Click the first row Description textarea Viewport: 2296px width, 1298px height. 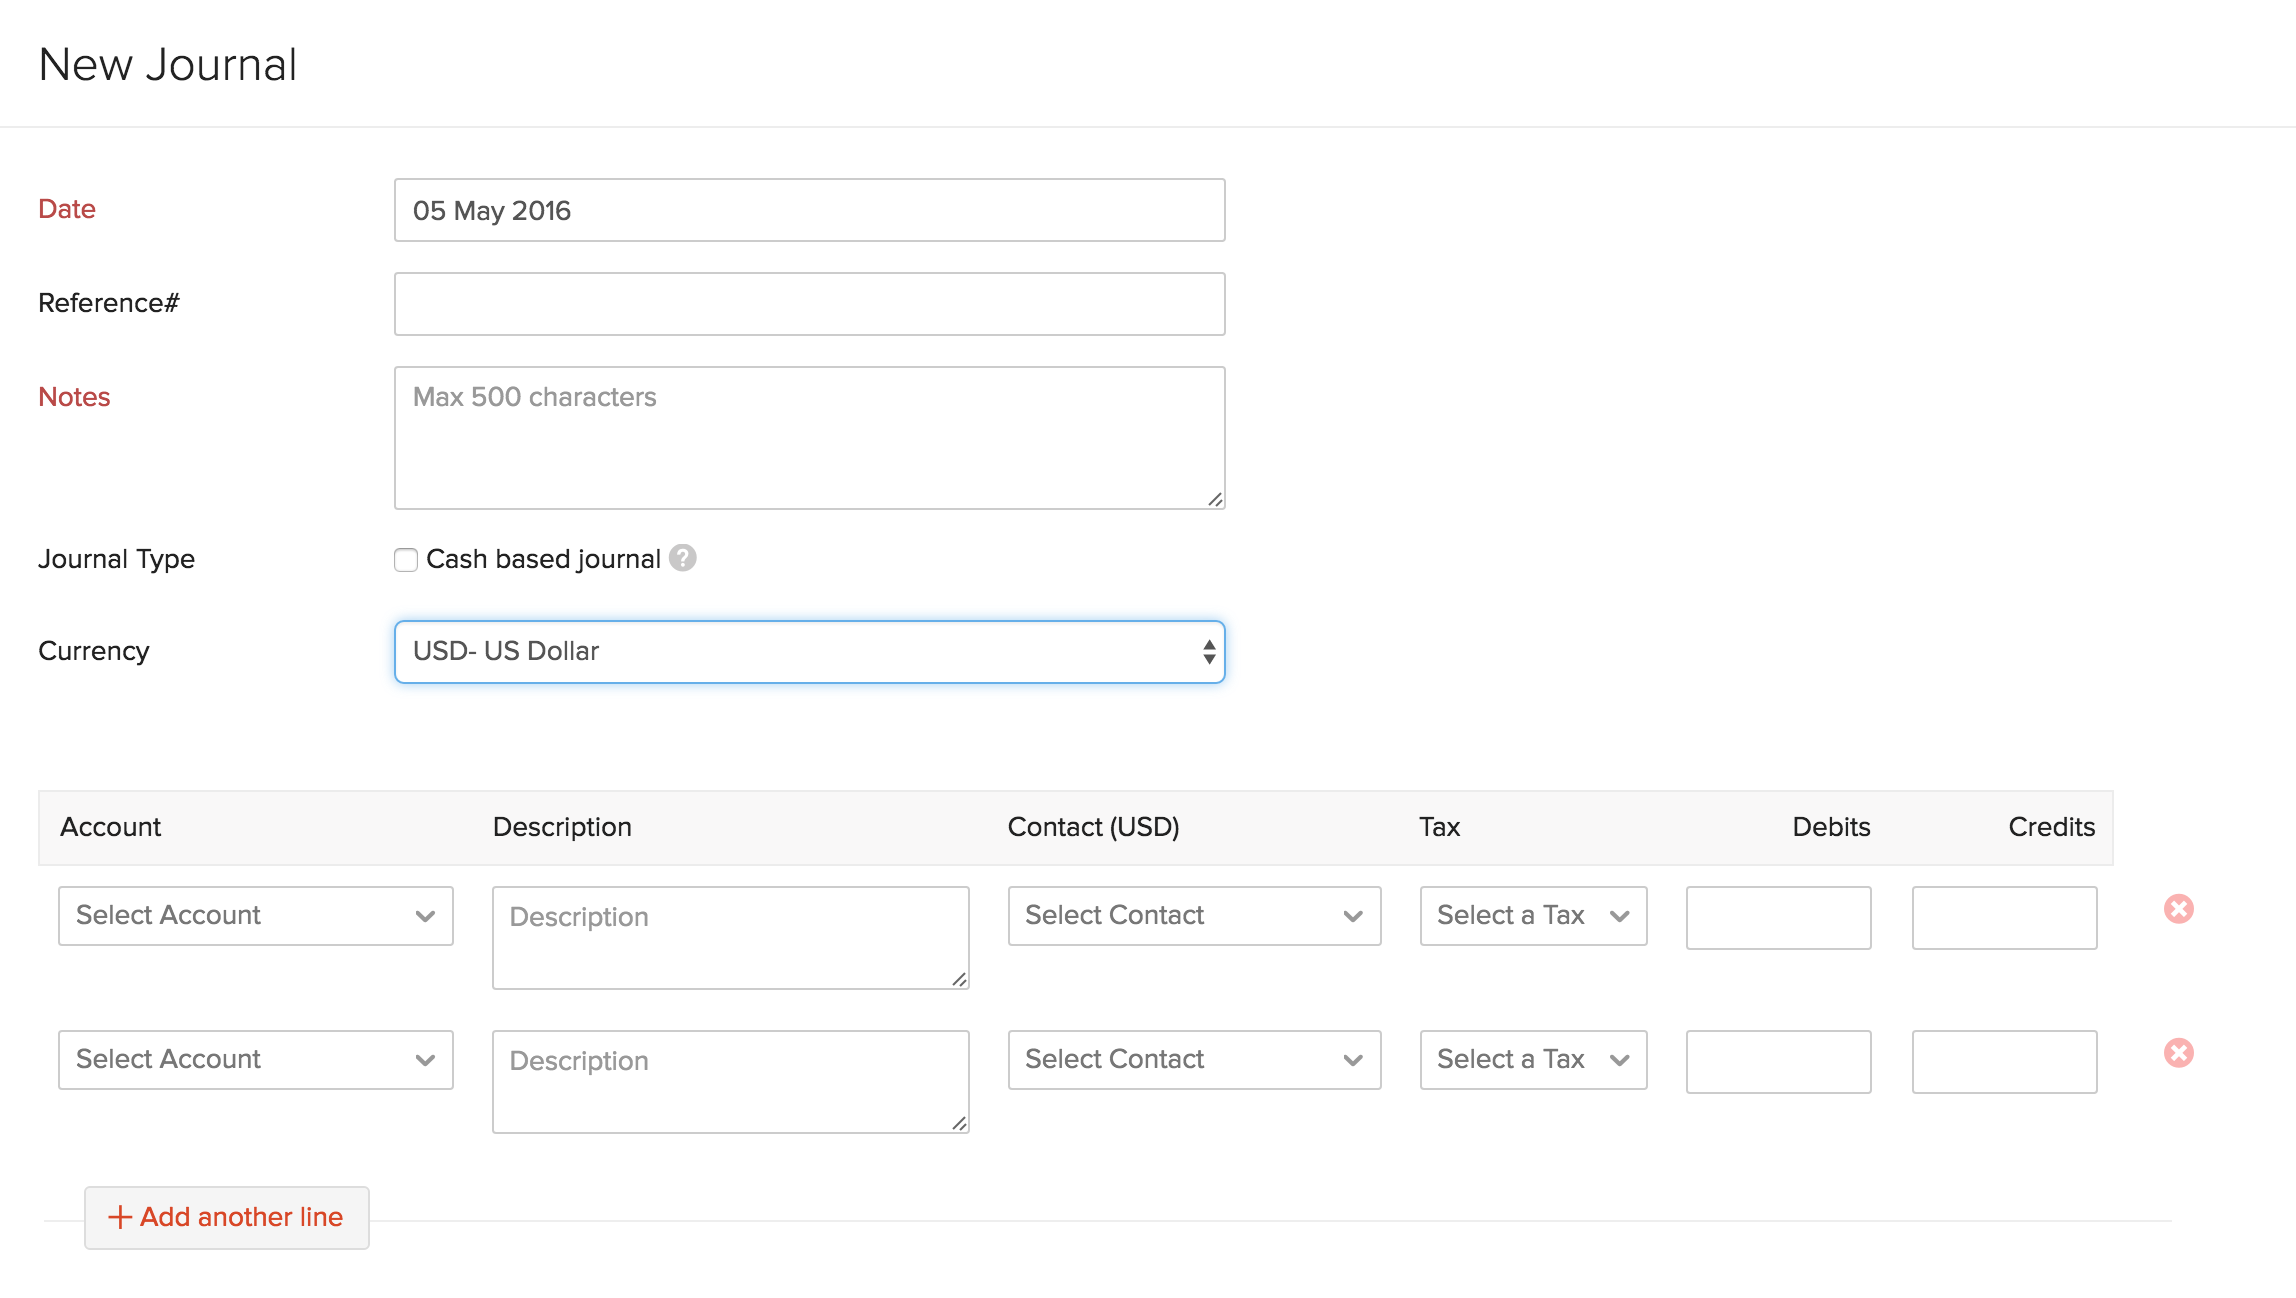coord(730,938)
